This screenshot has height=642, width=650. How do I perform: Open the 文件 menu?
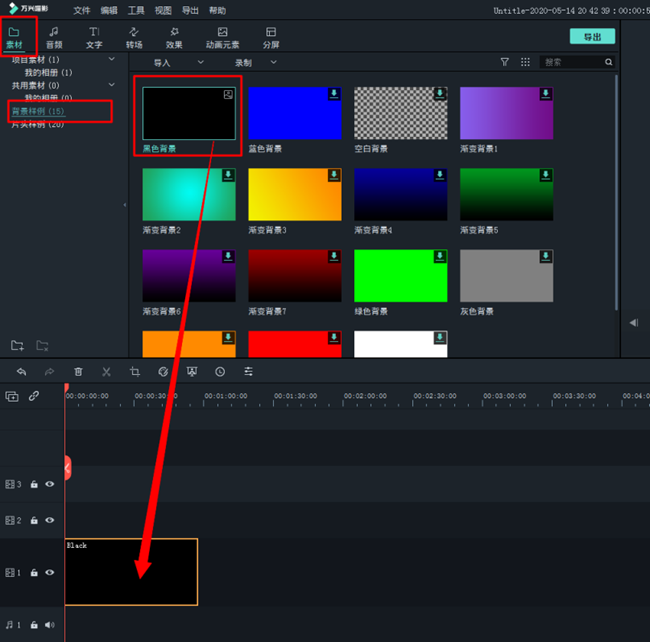tap(82, 10)
